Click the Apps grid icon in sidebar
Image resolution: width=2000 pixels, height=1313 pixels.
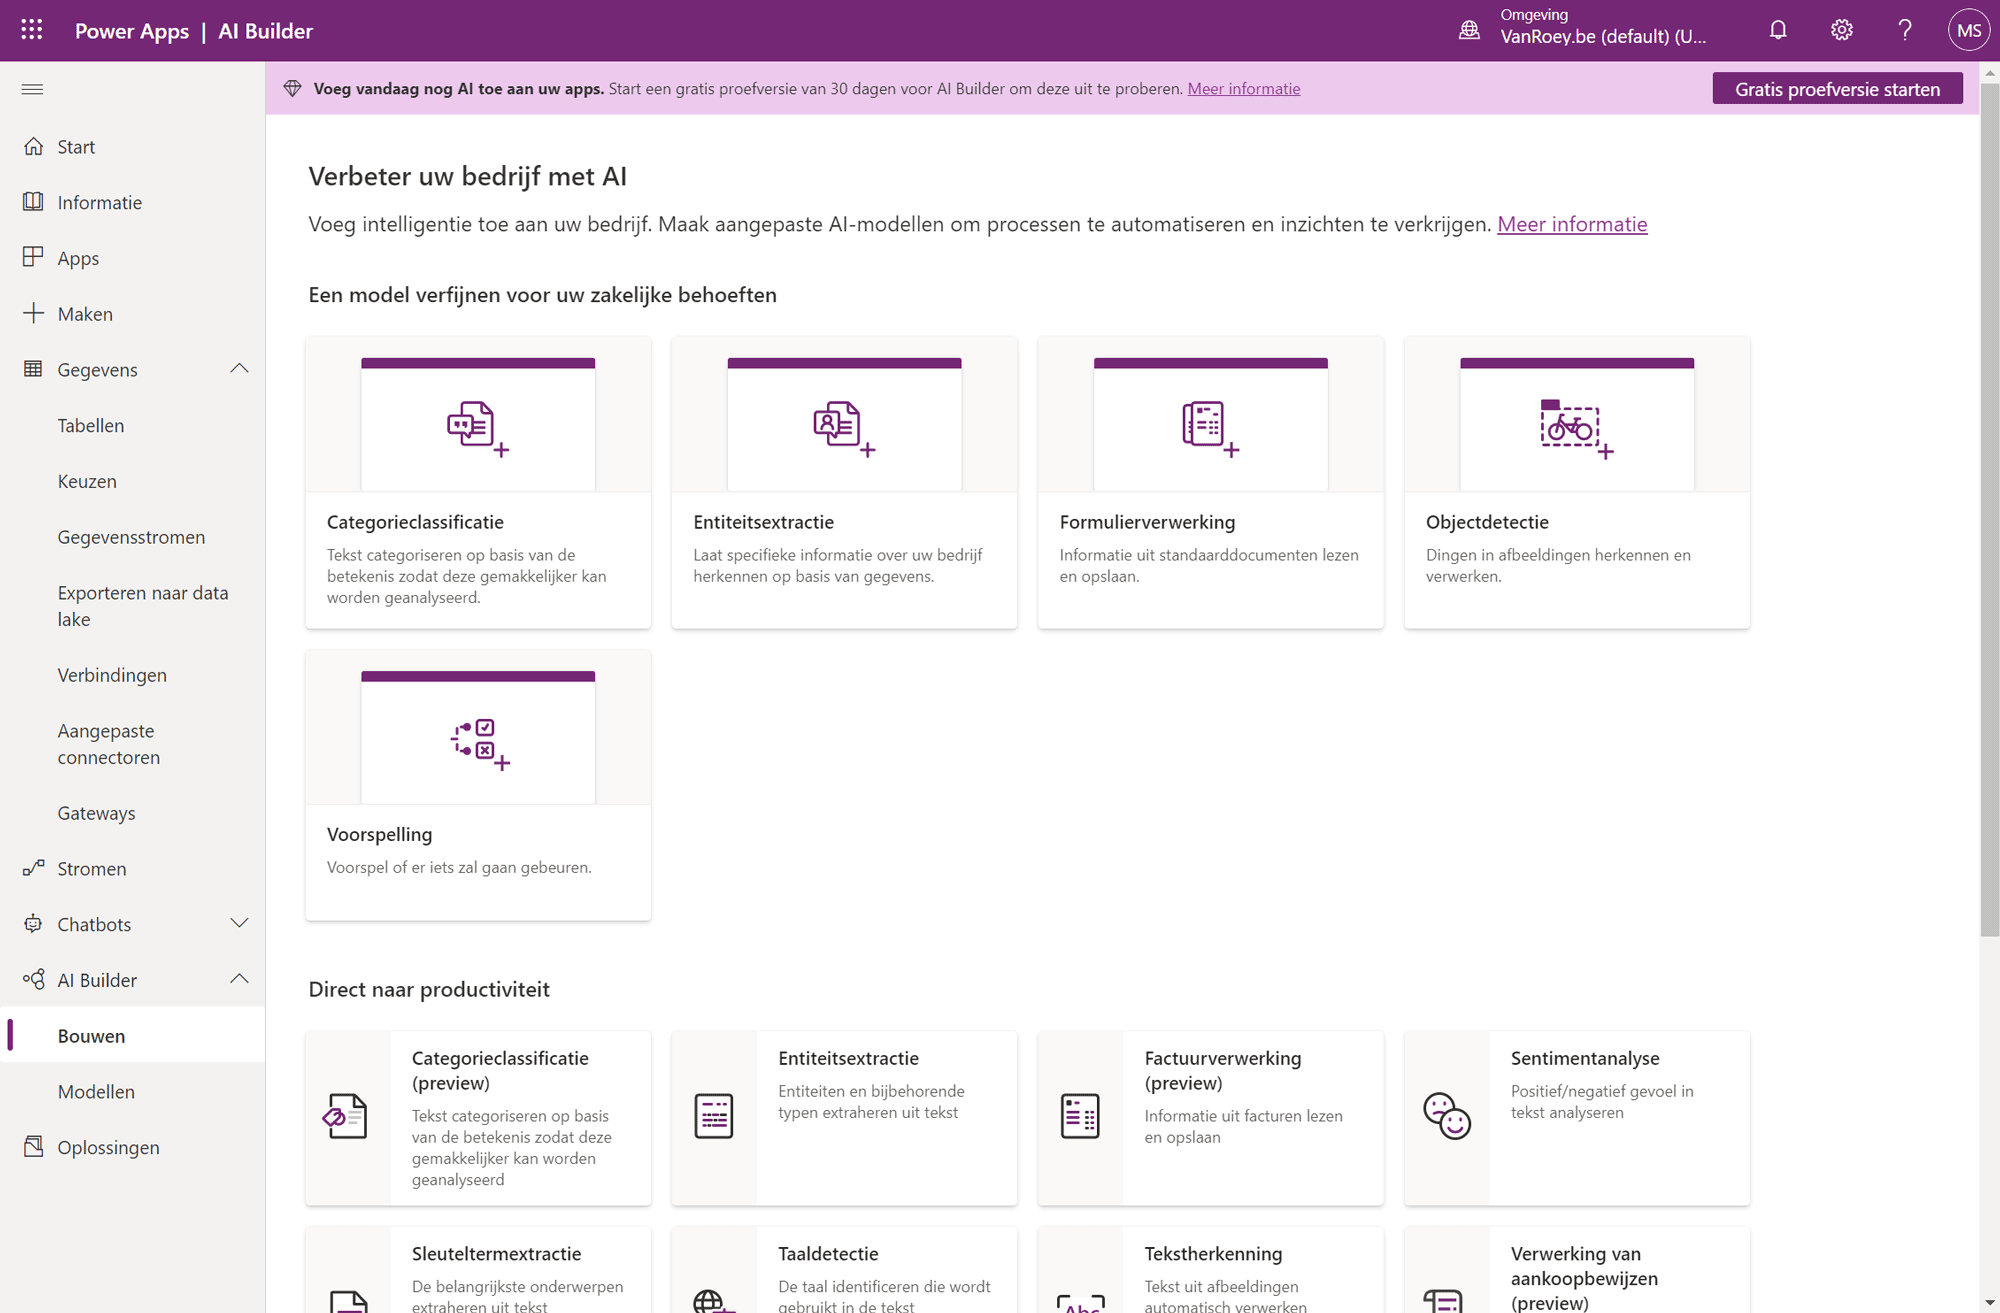(x=33, y=257)
